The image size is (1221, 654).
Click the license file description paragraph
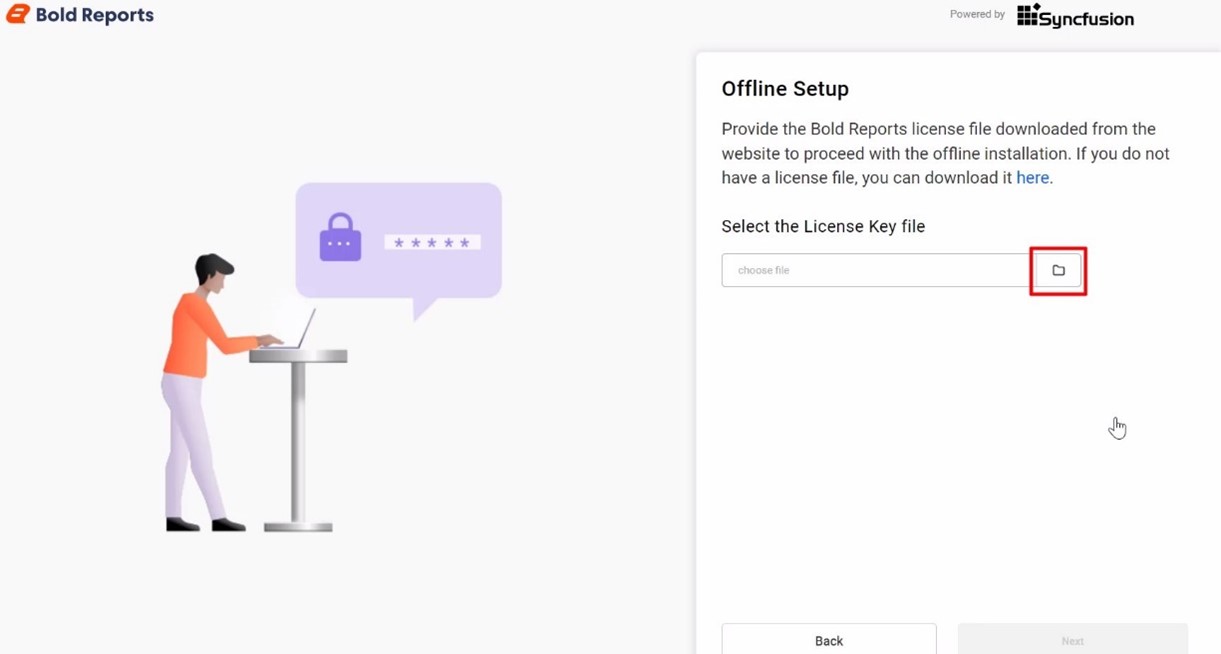coord(945,153)
